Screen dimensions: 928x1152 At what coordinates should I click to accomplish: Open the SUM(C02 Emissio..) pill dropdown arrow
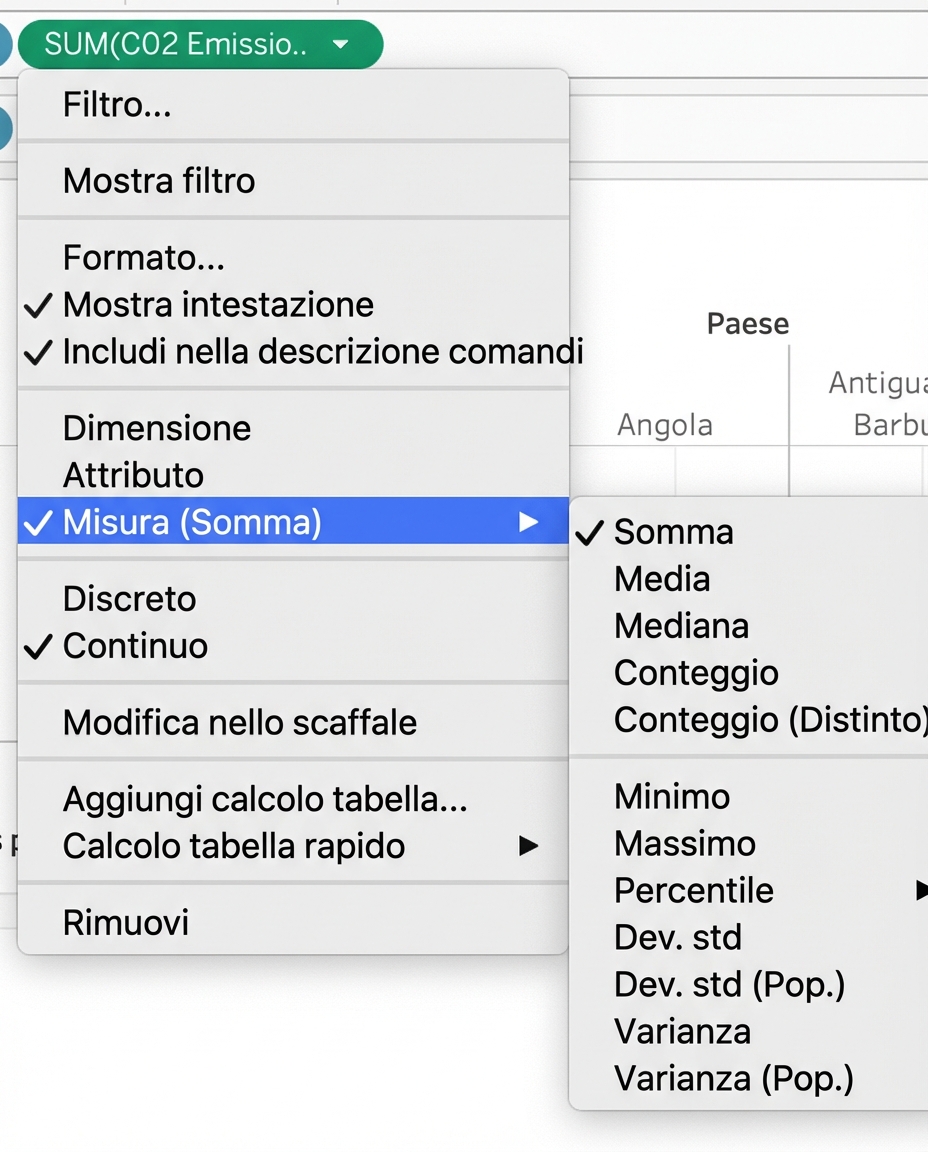point(341,44)
